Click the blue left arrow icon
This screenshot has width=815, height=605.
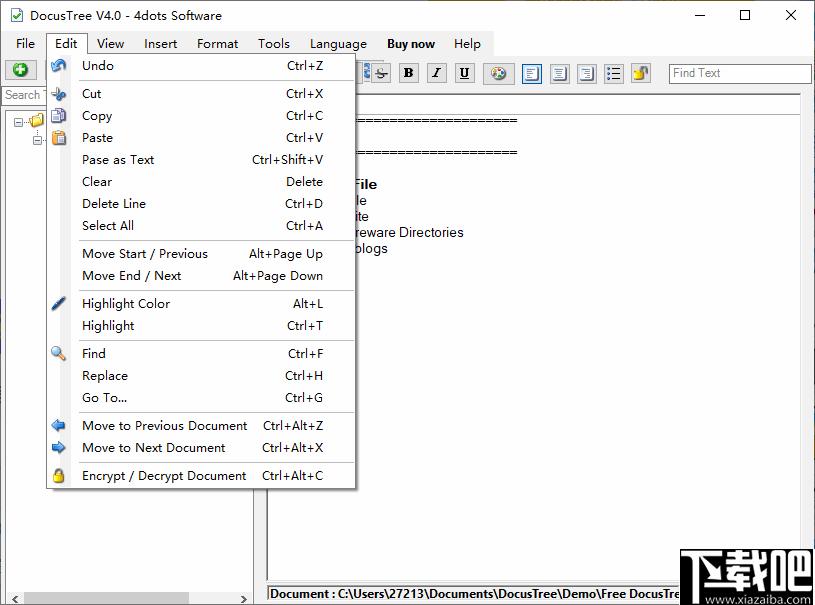[59, 425]
